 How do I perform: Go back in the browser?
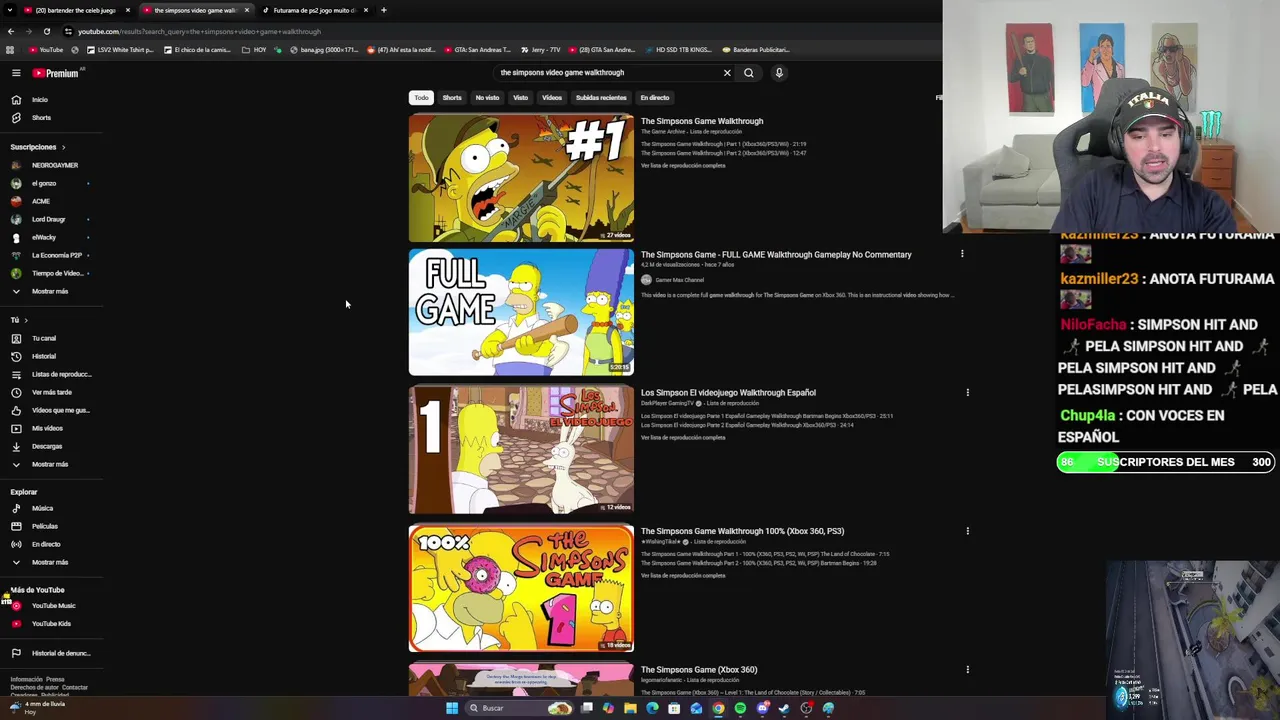[x=11, y=32]
